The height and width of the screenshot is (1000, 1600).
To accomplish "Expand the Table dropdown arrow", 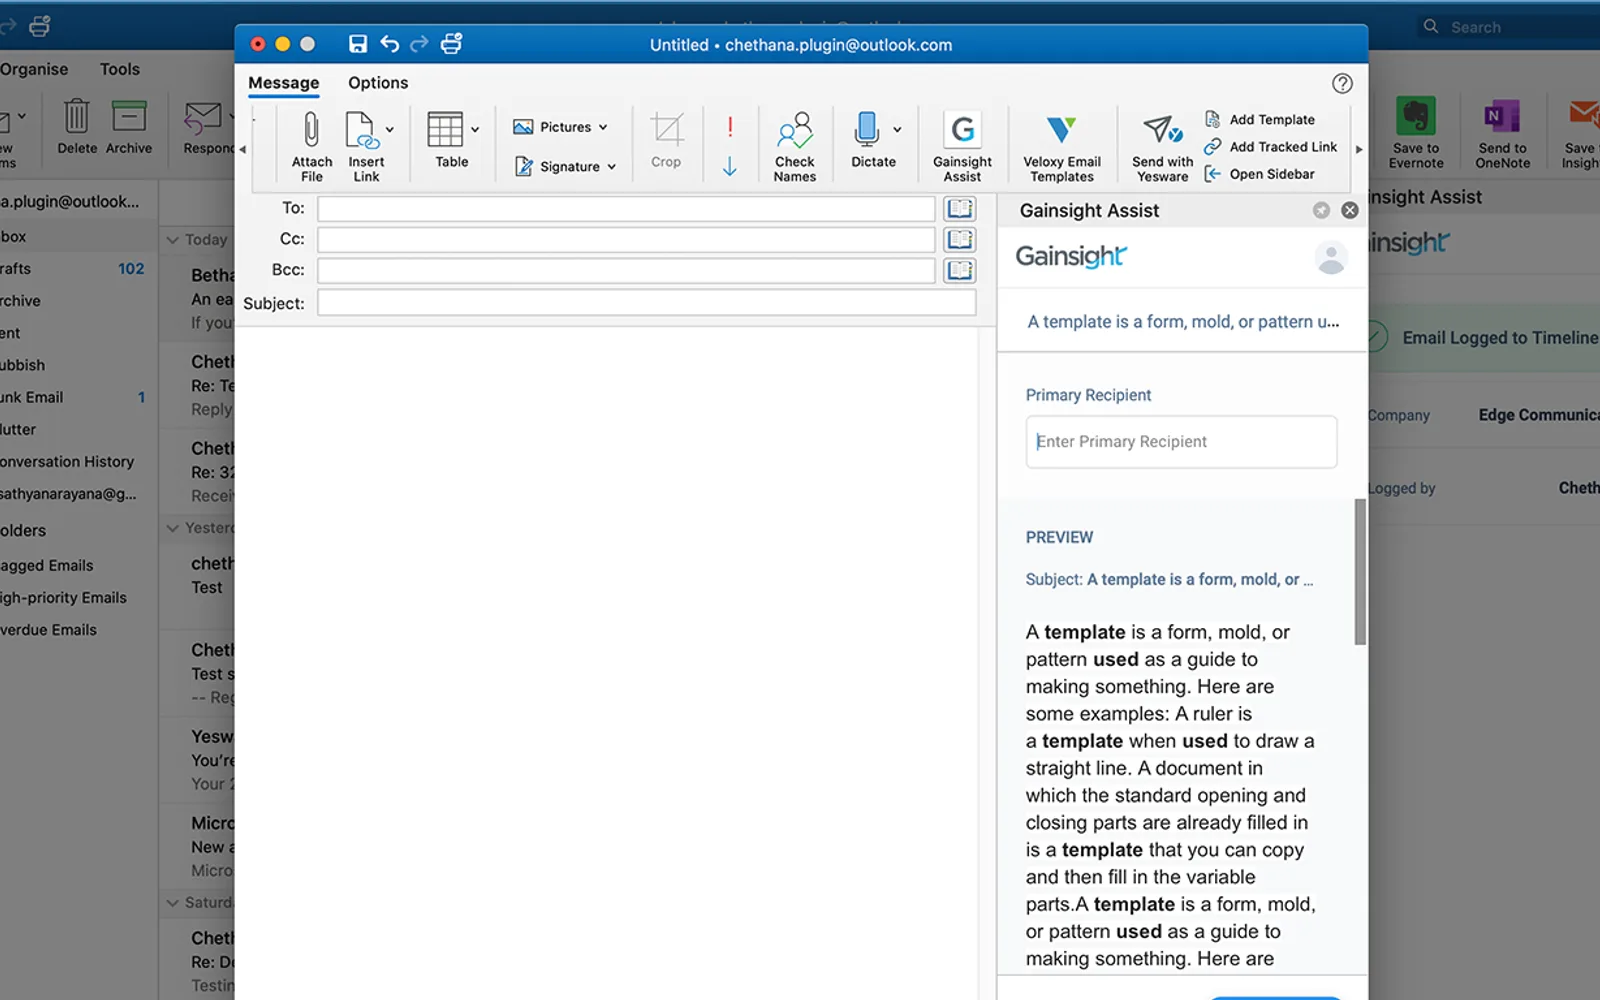I will point(475,130).
